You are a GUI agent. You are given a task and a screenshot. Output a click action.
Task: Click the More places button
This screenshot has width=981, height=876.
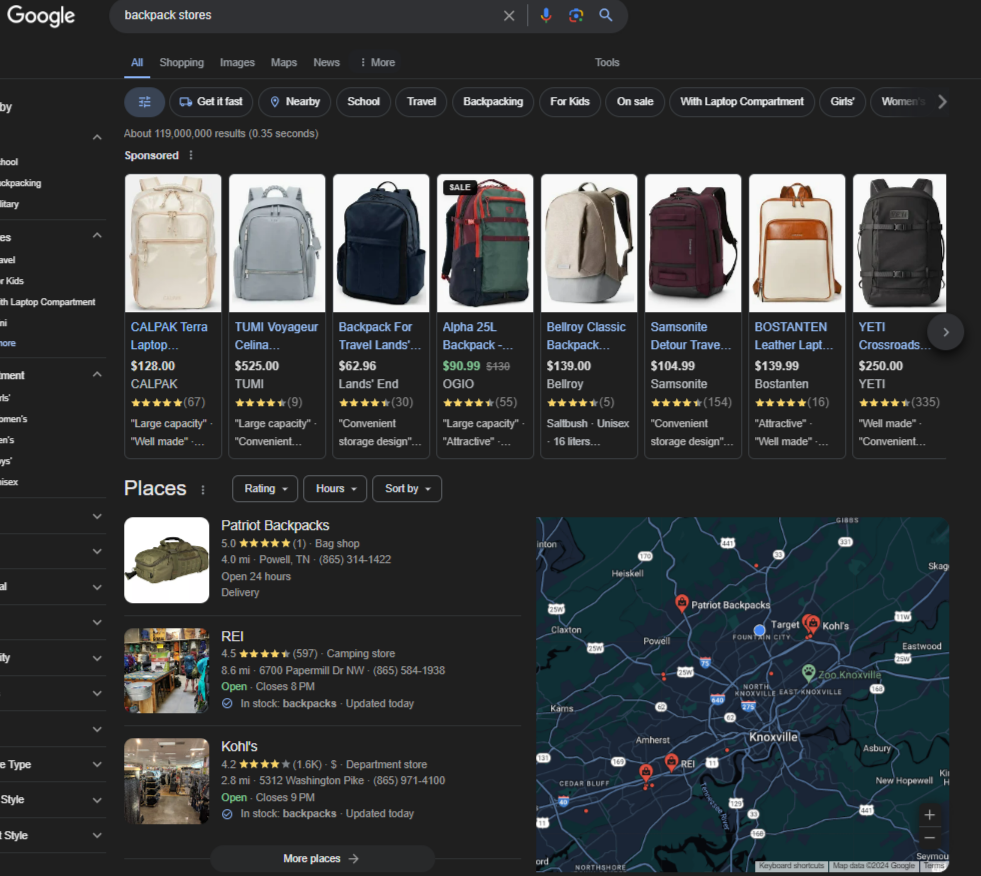(322, 858)
